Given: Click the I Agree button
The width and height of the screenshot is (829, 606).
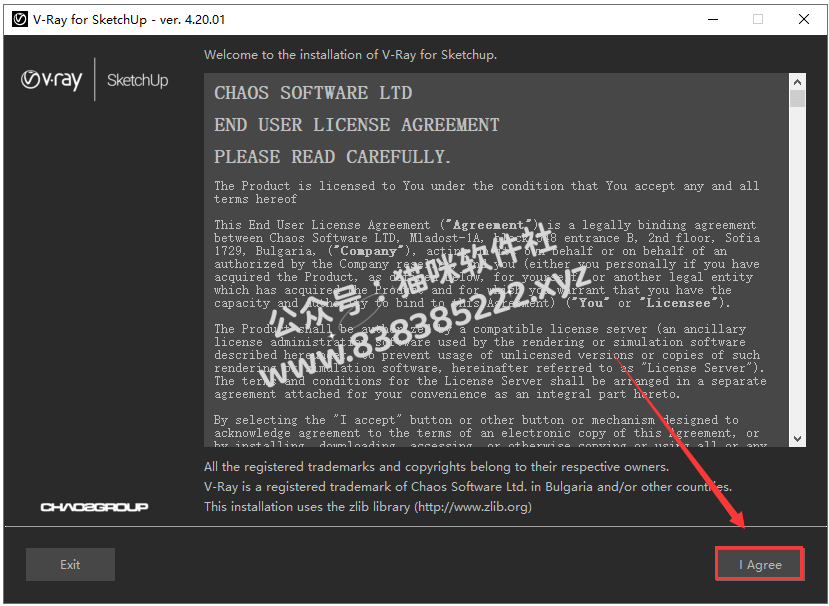Looking at the screenshot, I should [x=759, y=564].
